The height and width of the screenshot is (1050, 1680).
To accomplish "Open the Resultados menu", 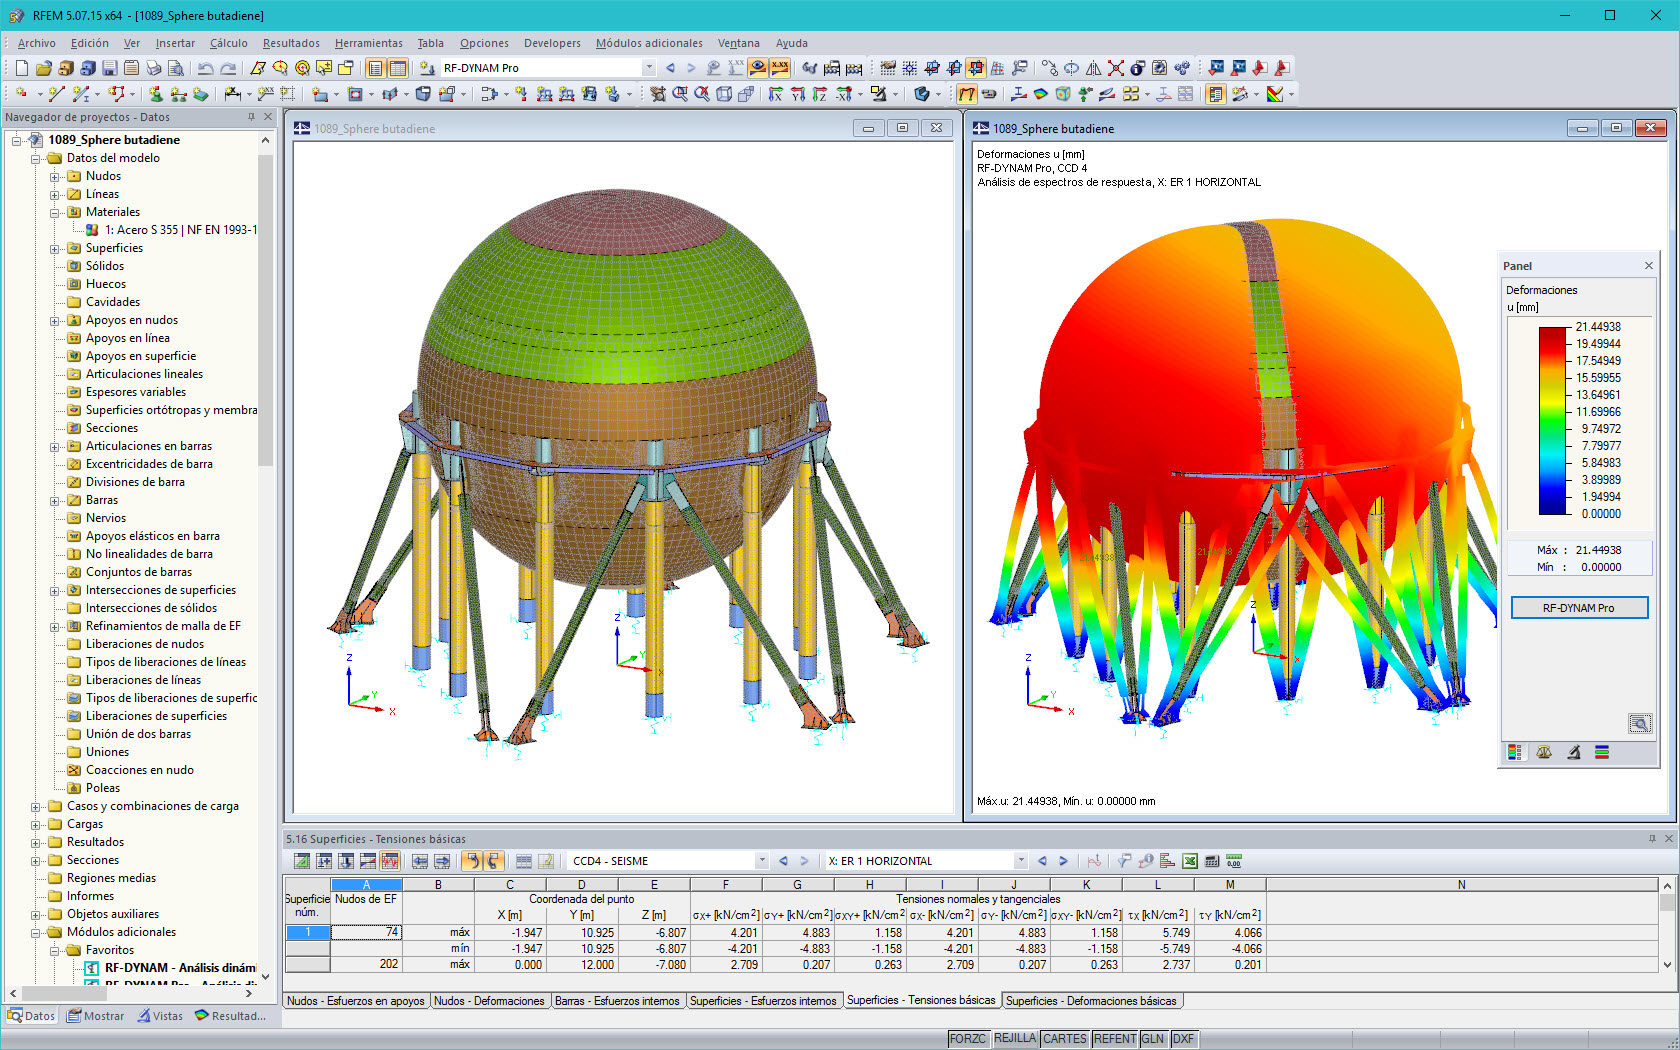I will 291,43.
